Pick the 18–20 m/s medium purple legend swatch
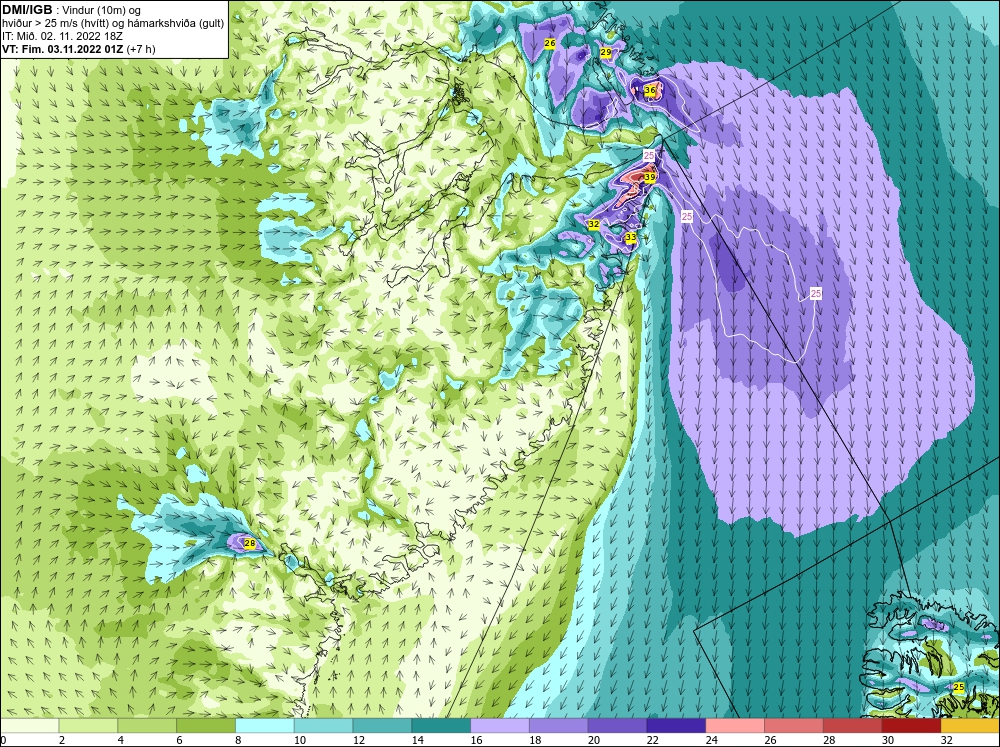Screen dimensions: 1000x747 (559, 726)
